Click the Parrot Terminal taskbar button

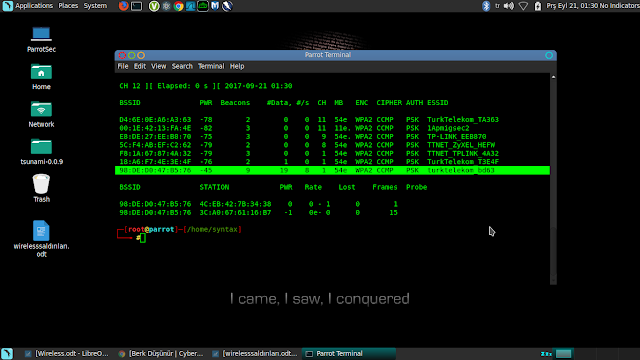click(349, 353)
